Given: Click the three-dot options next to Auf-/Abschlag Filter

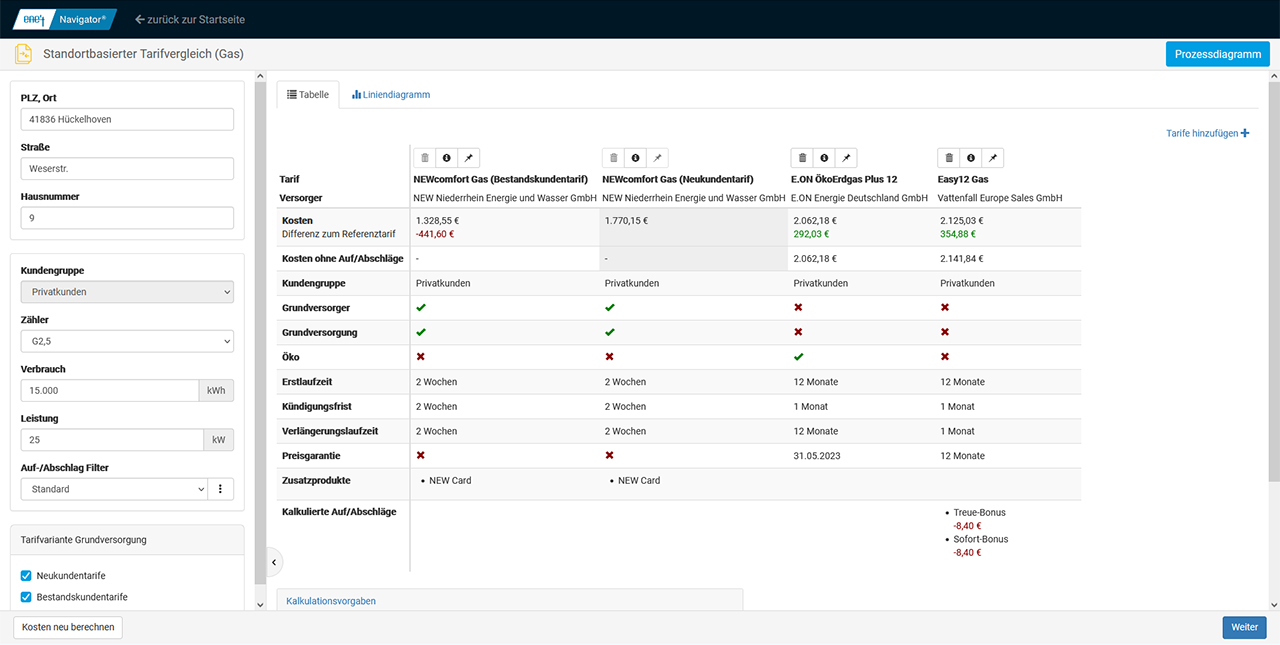Looking at the screenshot, I should point(221,489).
